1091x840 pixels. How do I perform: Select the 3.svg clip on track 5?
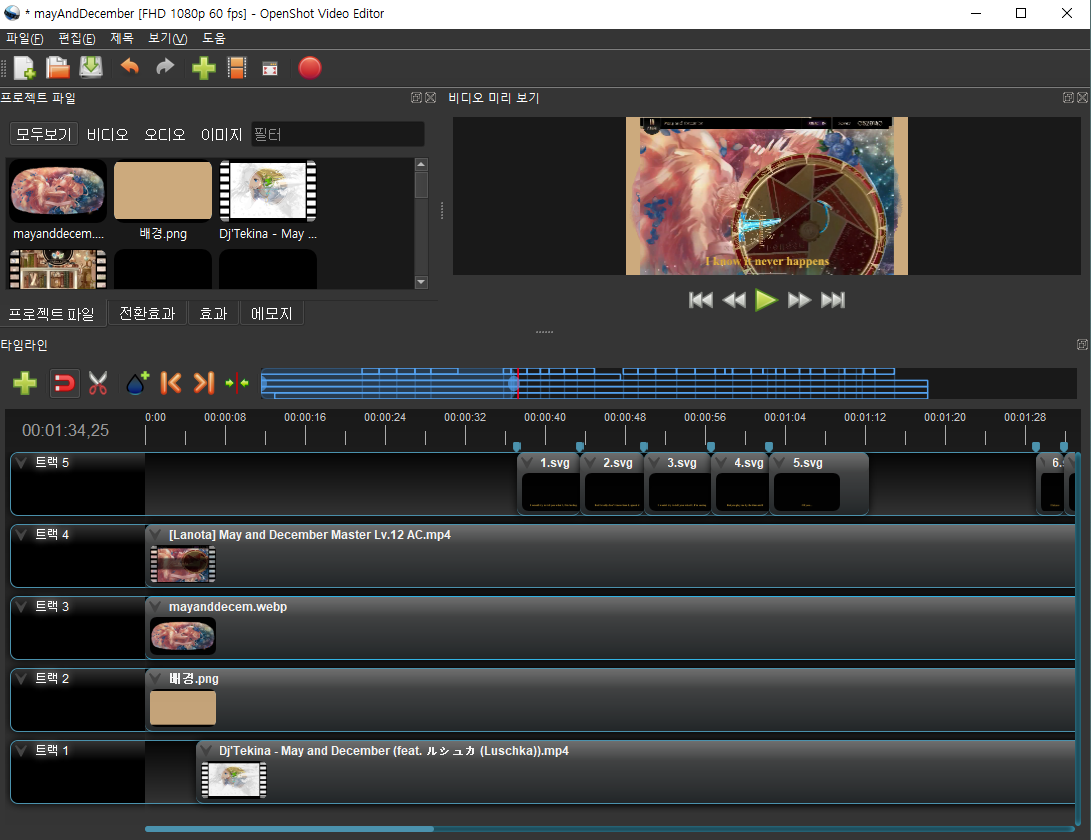click(678, 484)
